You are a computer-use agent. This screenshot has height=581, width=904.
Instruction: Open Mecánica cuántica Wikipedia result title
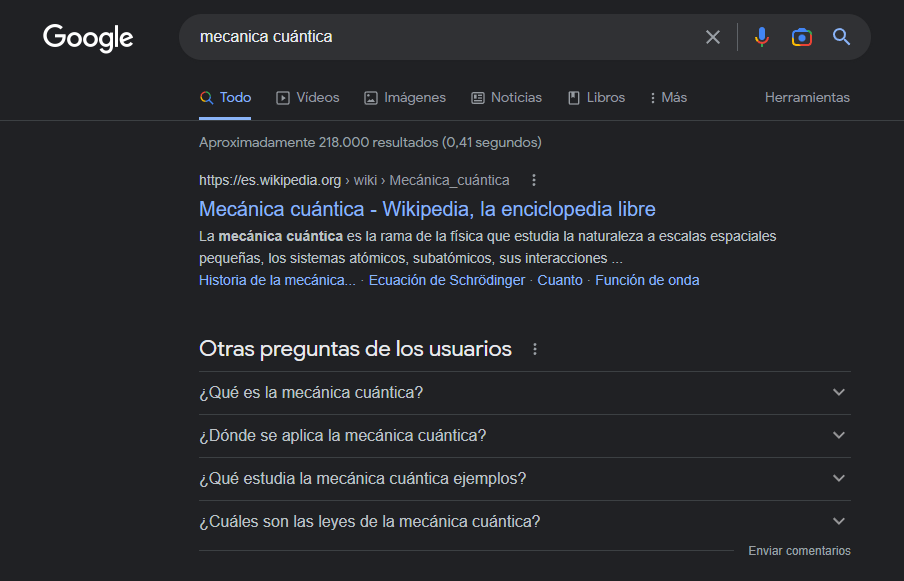(x=427, y=209)
